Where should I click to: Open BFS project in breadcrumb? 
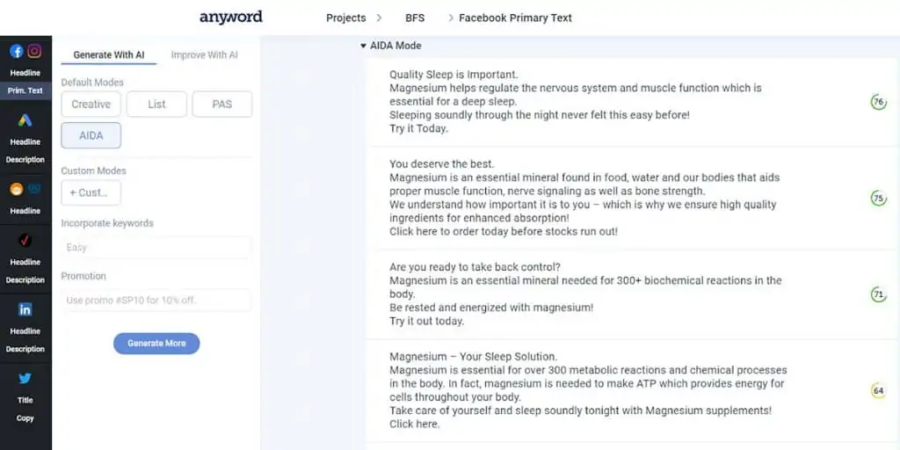(414, 18)
